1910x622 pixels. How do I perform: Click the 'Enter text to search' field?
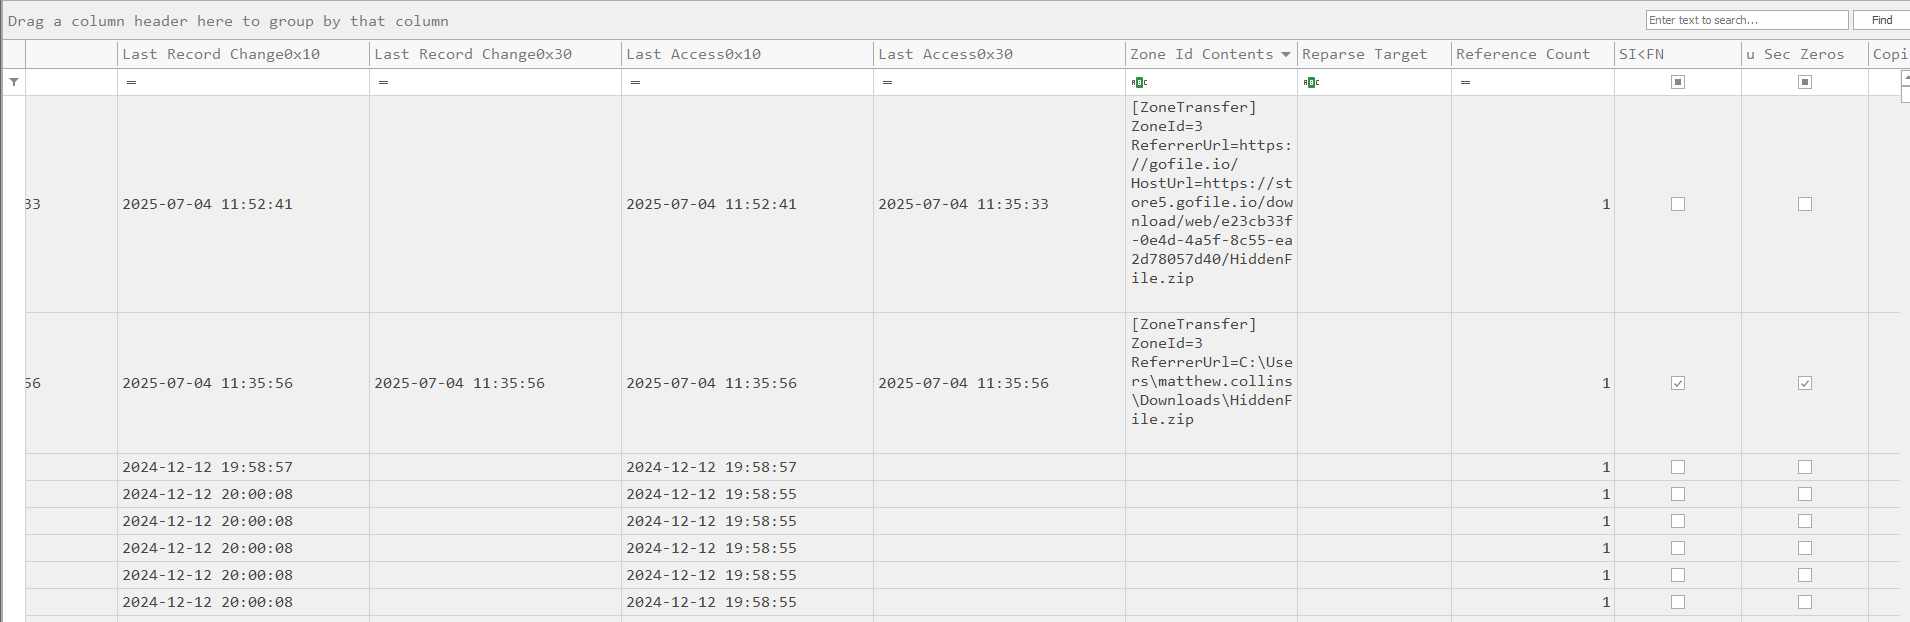tap(1746, 20)
